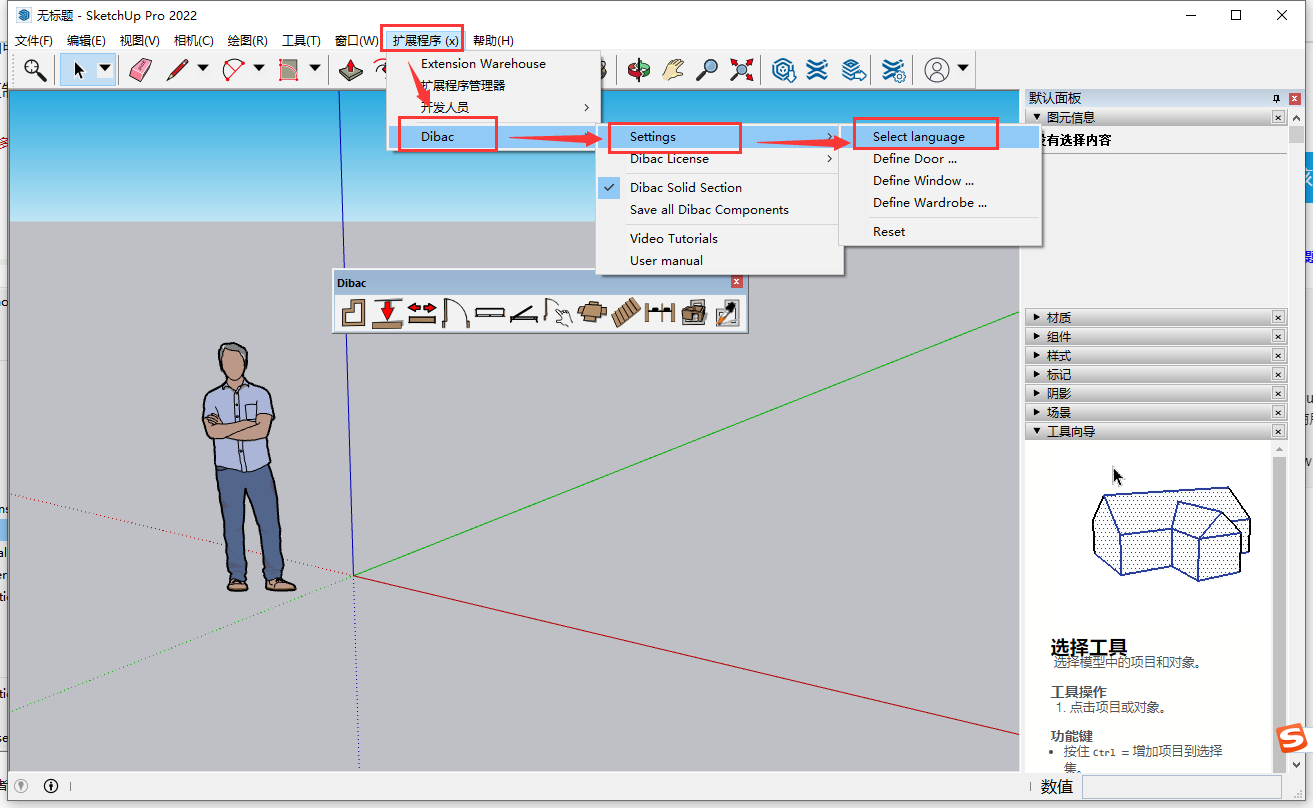
Task: Click the Zoom Extents toolbar icon
Action: [x=741, y=69]
